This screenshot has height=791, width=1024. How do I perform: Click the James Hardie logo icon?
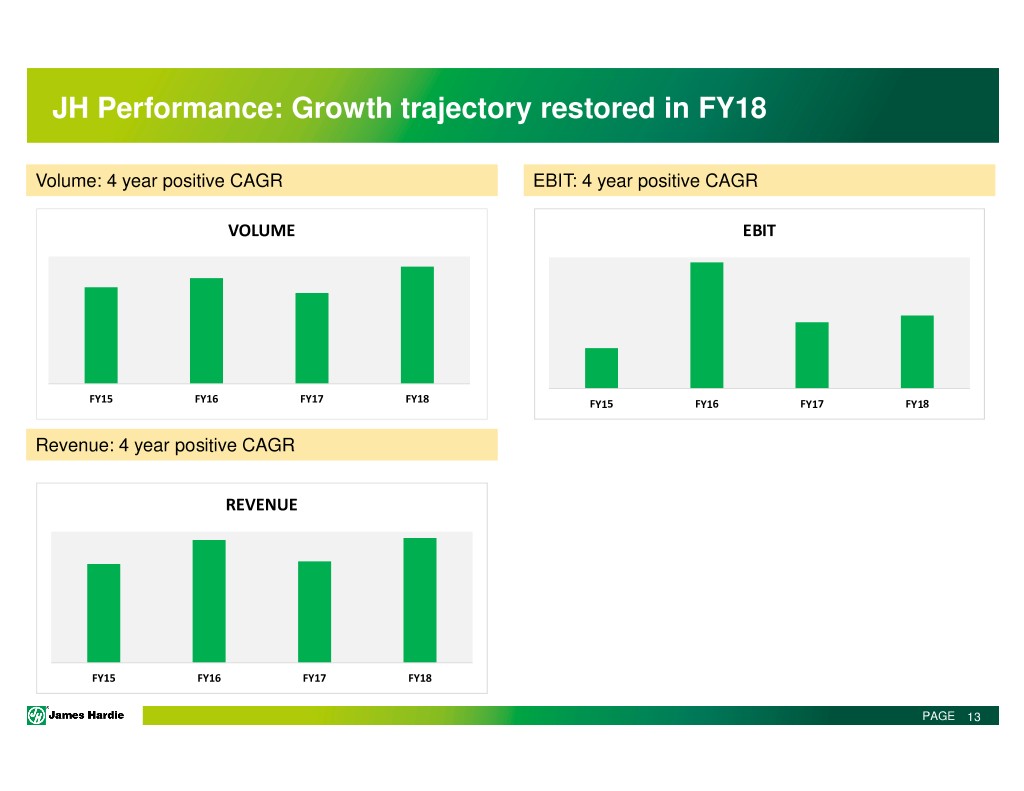pos(36,715)
